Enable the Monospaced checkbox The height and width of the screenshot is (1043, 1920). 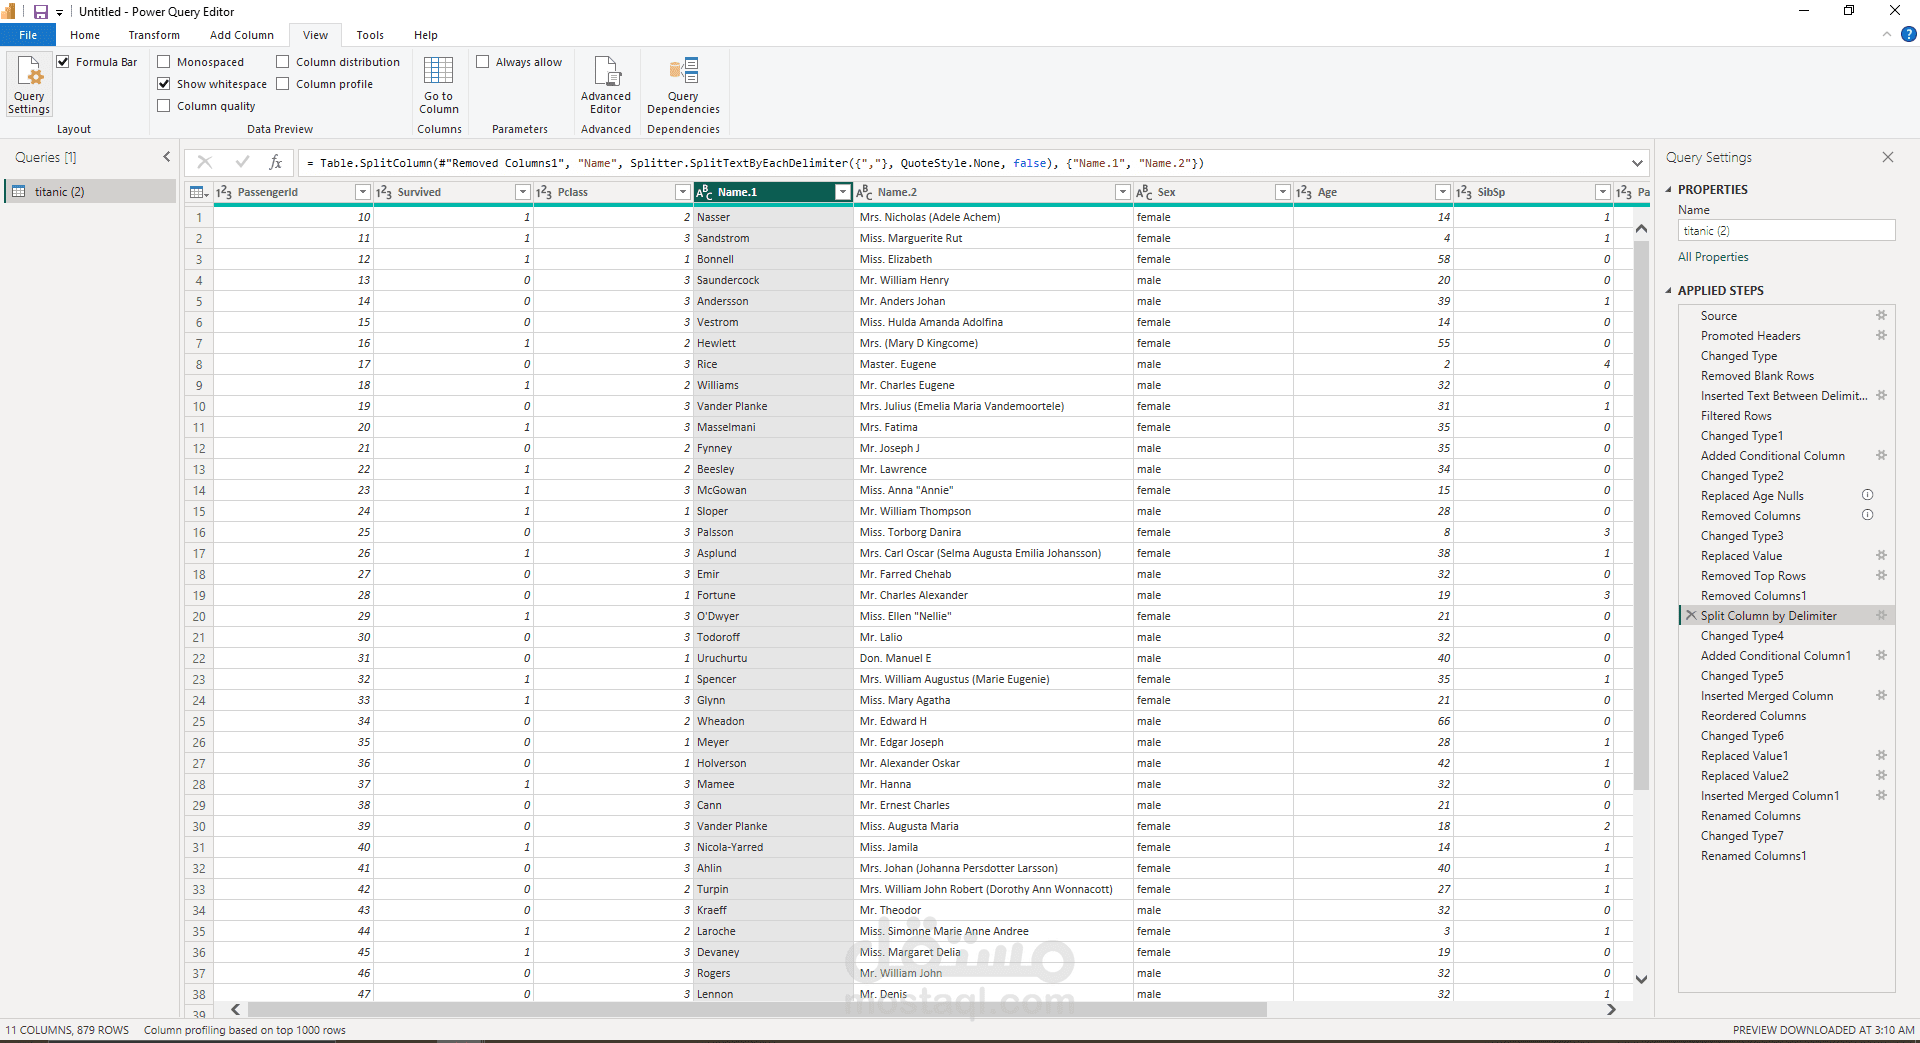(164, 62)
